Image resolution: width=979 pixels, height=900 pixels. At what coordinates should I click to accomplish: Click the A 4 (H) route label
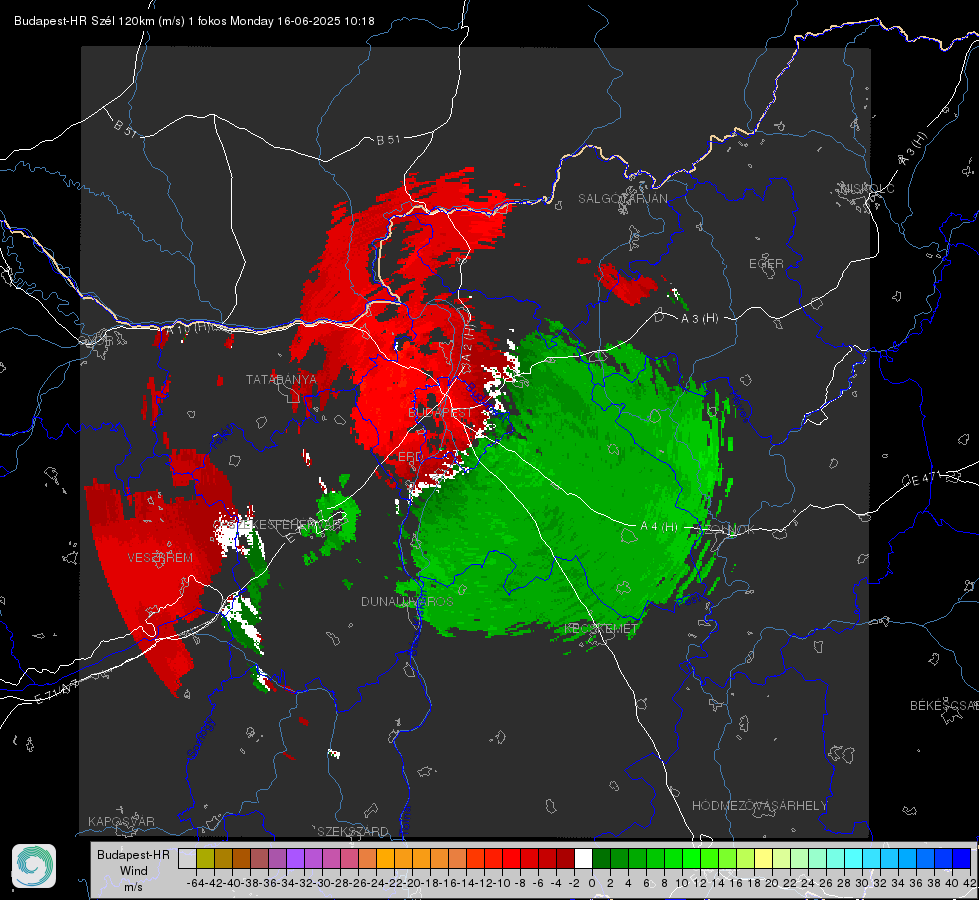659,527
